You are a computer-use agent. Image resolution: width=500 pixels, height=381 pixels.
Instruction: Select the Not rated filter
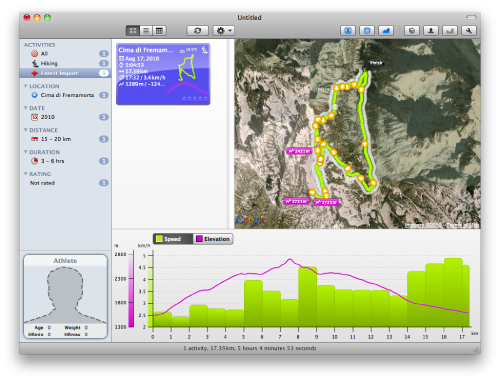click(x=65, y=183)
